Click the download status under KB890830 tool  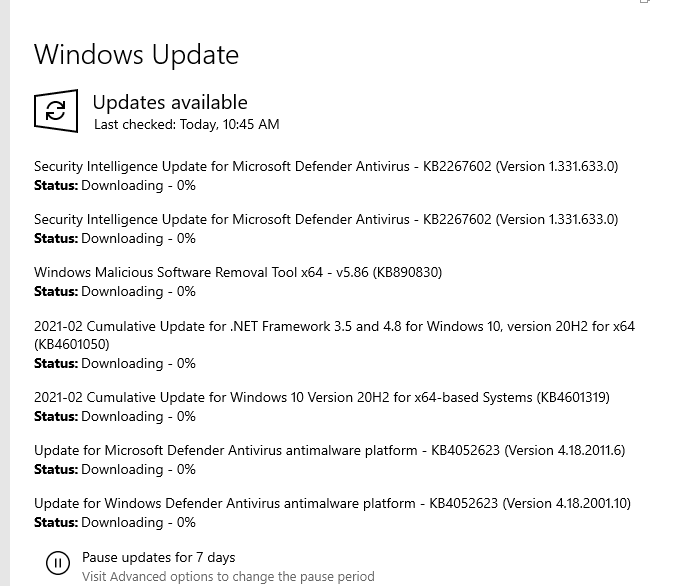tap(115, 291)
